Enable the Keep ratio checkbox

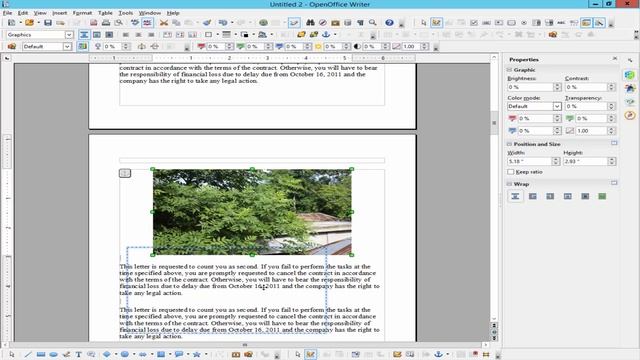(511, 172)
